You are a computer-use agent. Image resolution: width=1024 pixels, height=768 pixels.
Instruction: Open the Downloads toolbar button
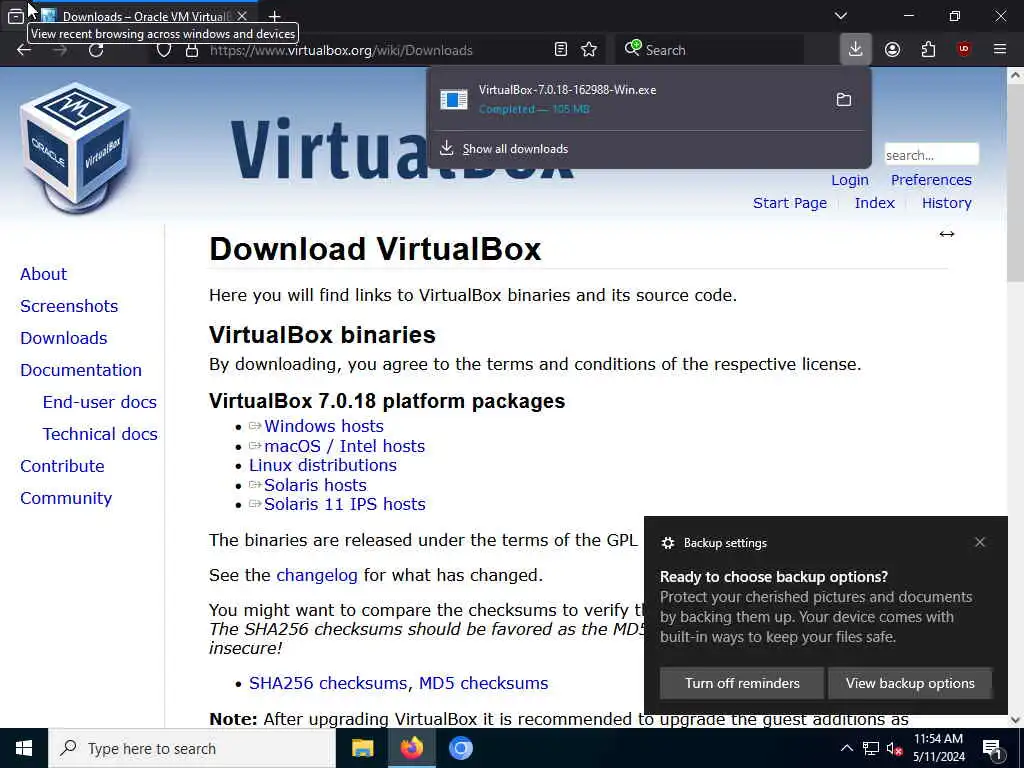pyautogui.click(x=856, y=49)
